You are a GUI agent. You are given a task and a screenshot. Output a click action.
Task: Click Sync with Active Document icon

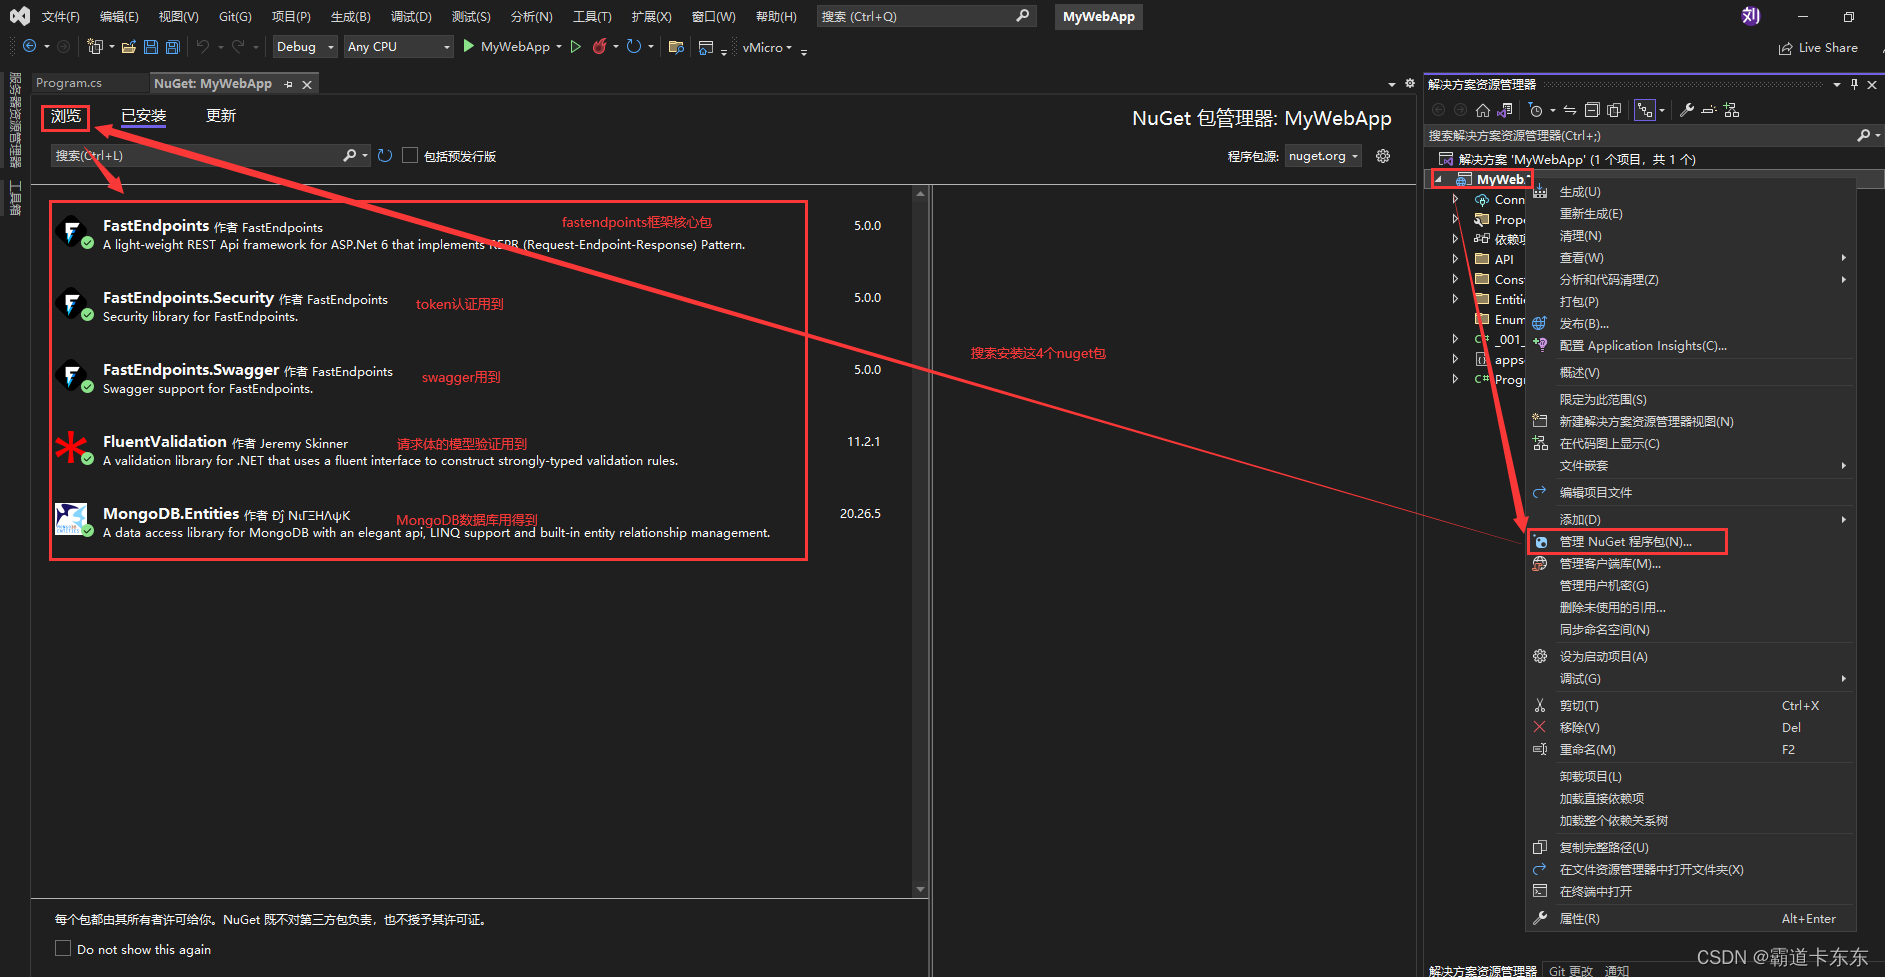click(x=1570, y=110)
